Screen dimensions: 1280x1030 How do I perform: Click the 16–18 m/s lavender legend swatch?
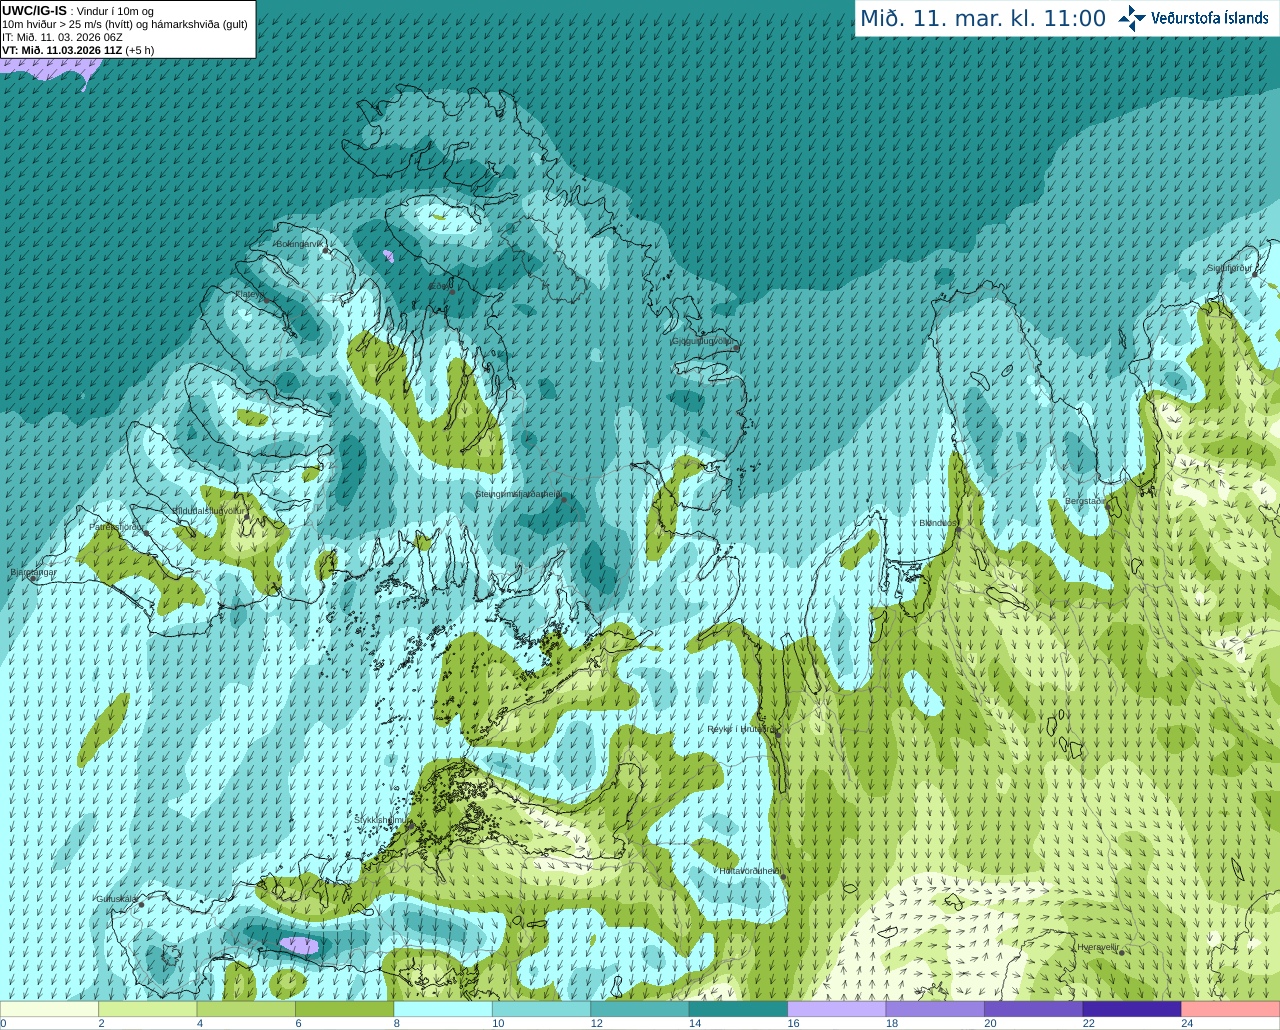[837, 1009]
